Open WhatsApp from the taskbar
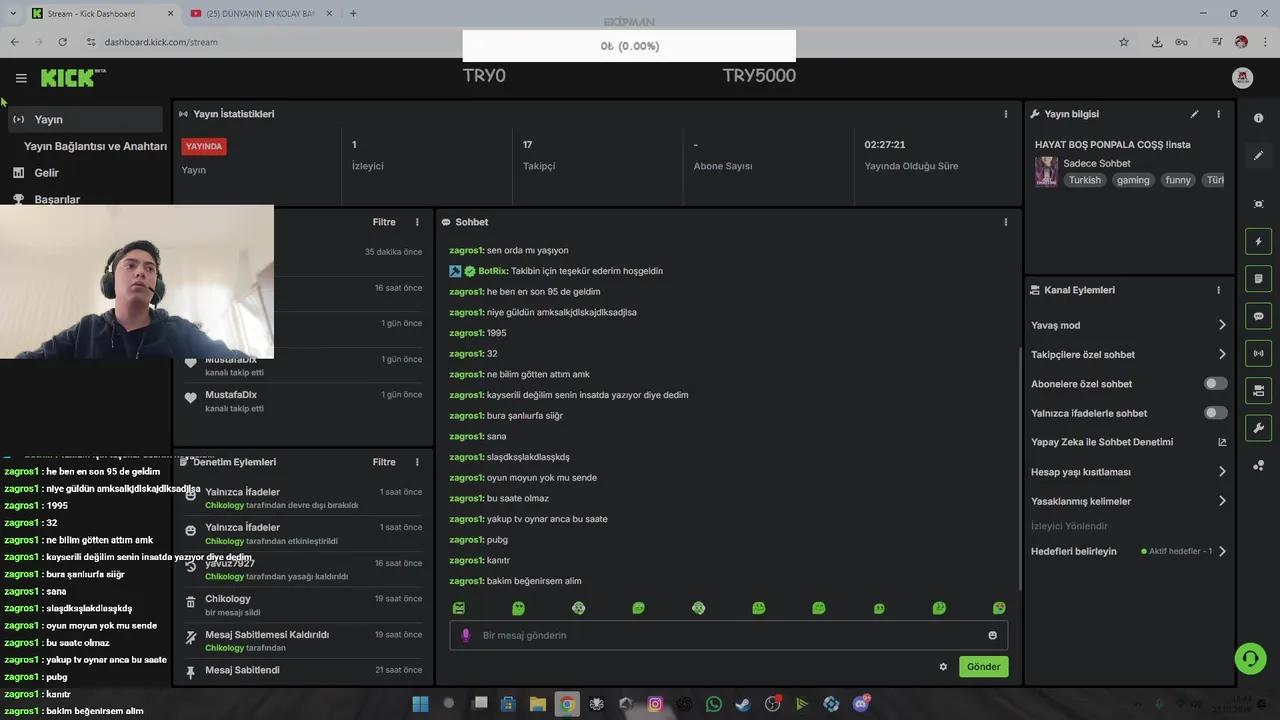This screenshot has height=720, width=1280. 713,704
